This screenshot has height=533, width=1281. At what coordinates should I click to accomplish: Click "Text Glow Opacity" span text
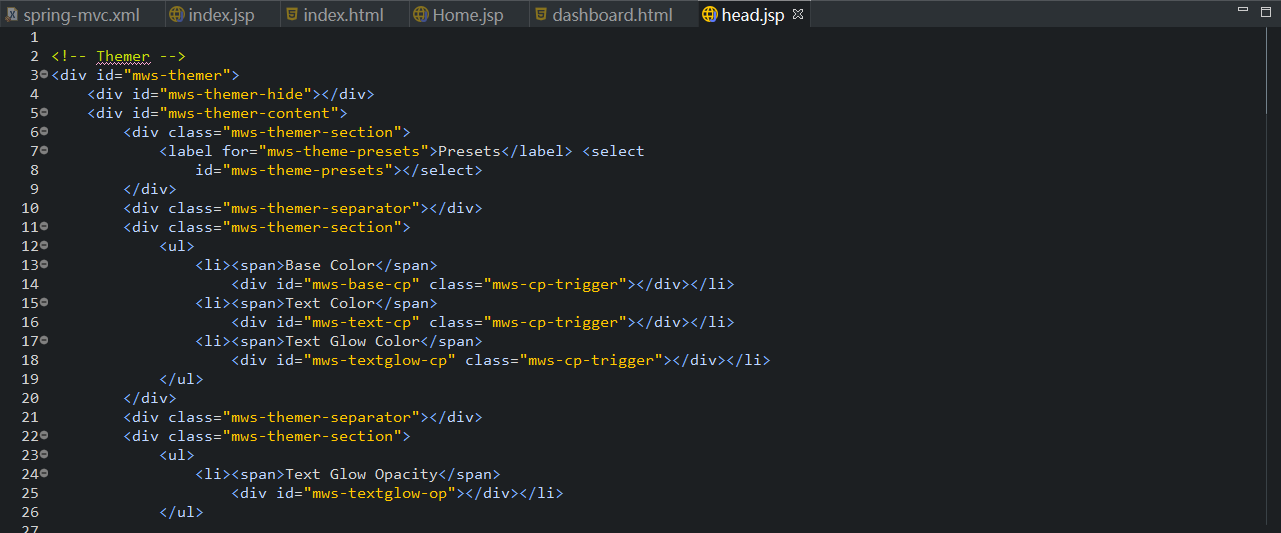362,474
